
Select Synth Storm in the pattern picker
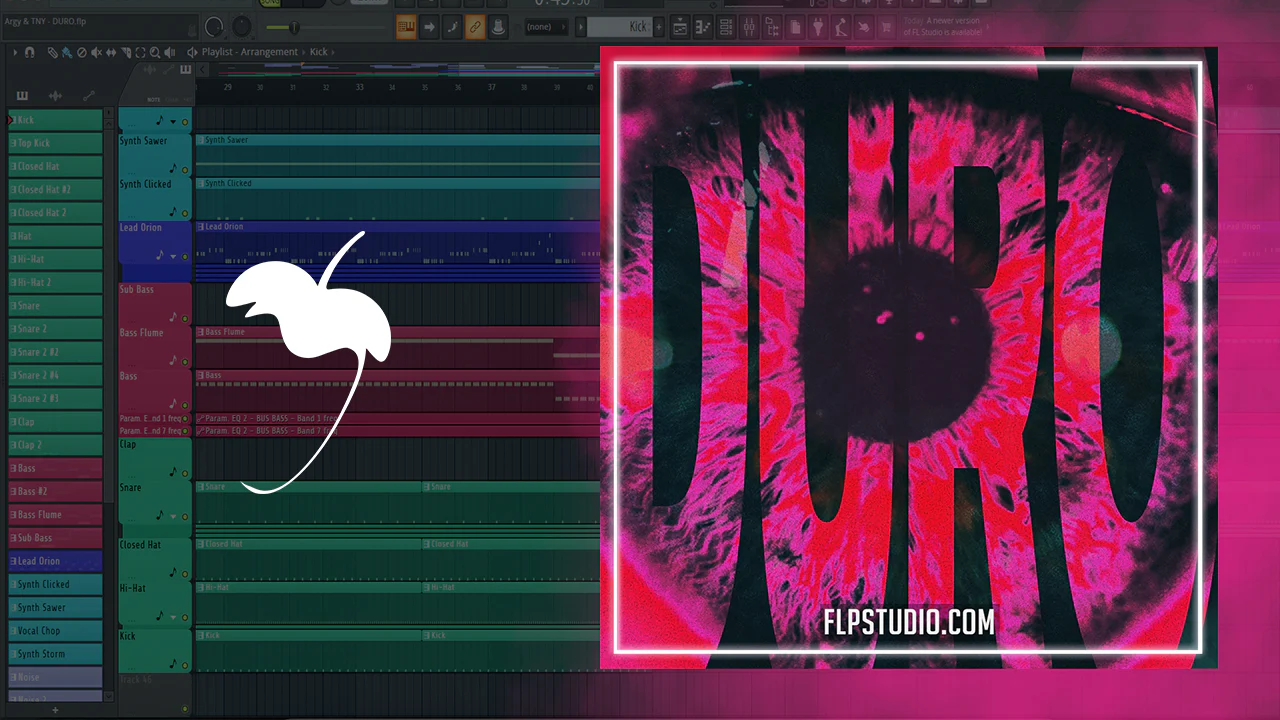point(55,654)
